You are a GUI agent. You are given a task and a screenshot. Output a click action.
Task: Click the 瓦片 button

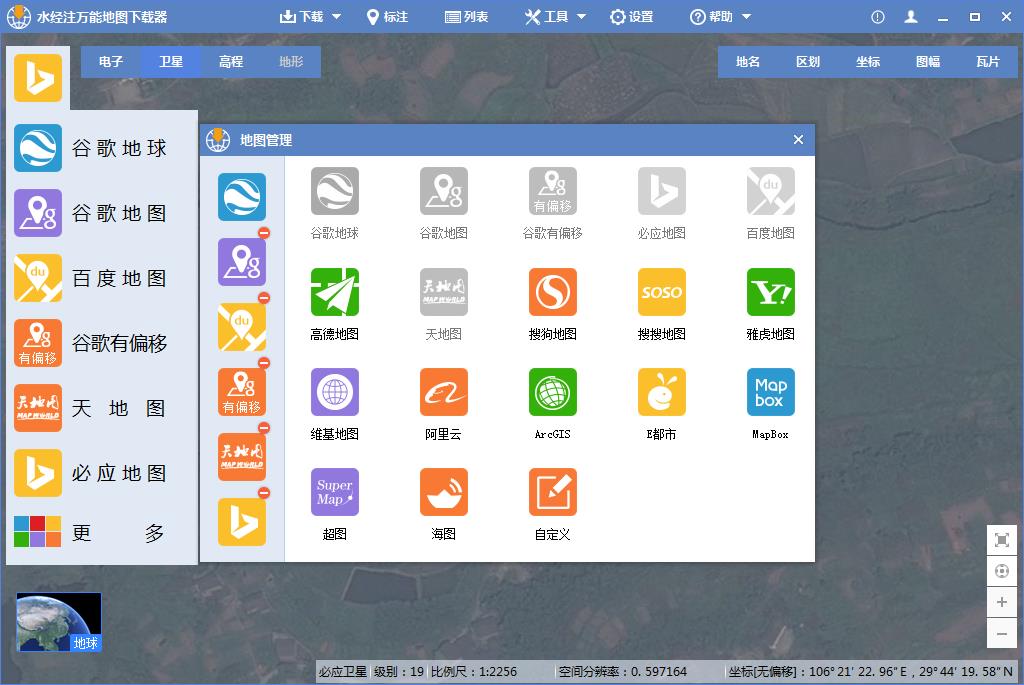point(988,61)
